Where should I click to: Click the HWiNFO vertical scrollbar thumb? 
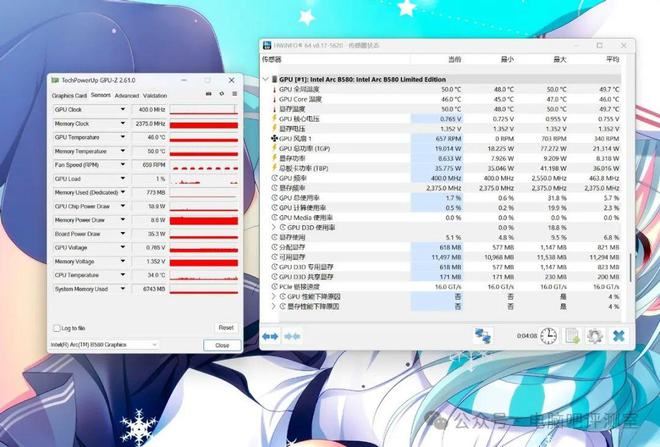point(630,268)
